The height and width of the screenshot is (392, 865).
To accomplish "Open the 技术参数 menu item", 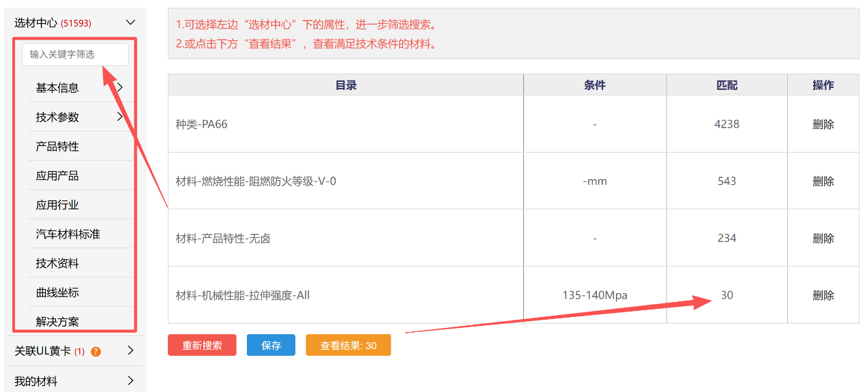I will click(x=57, y=117).
